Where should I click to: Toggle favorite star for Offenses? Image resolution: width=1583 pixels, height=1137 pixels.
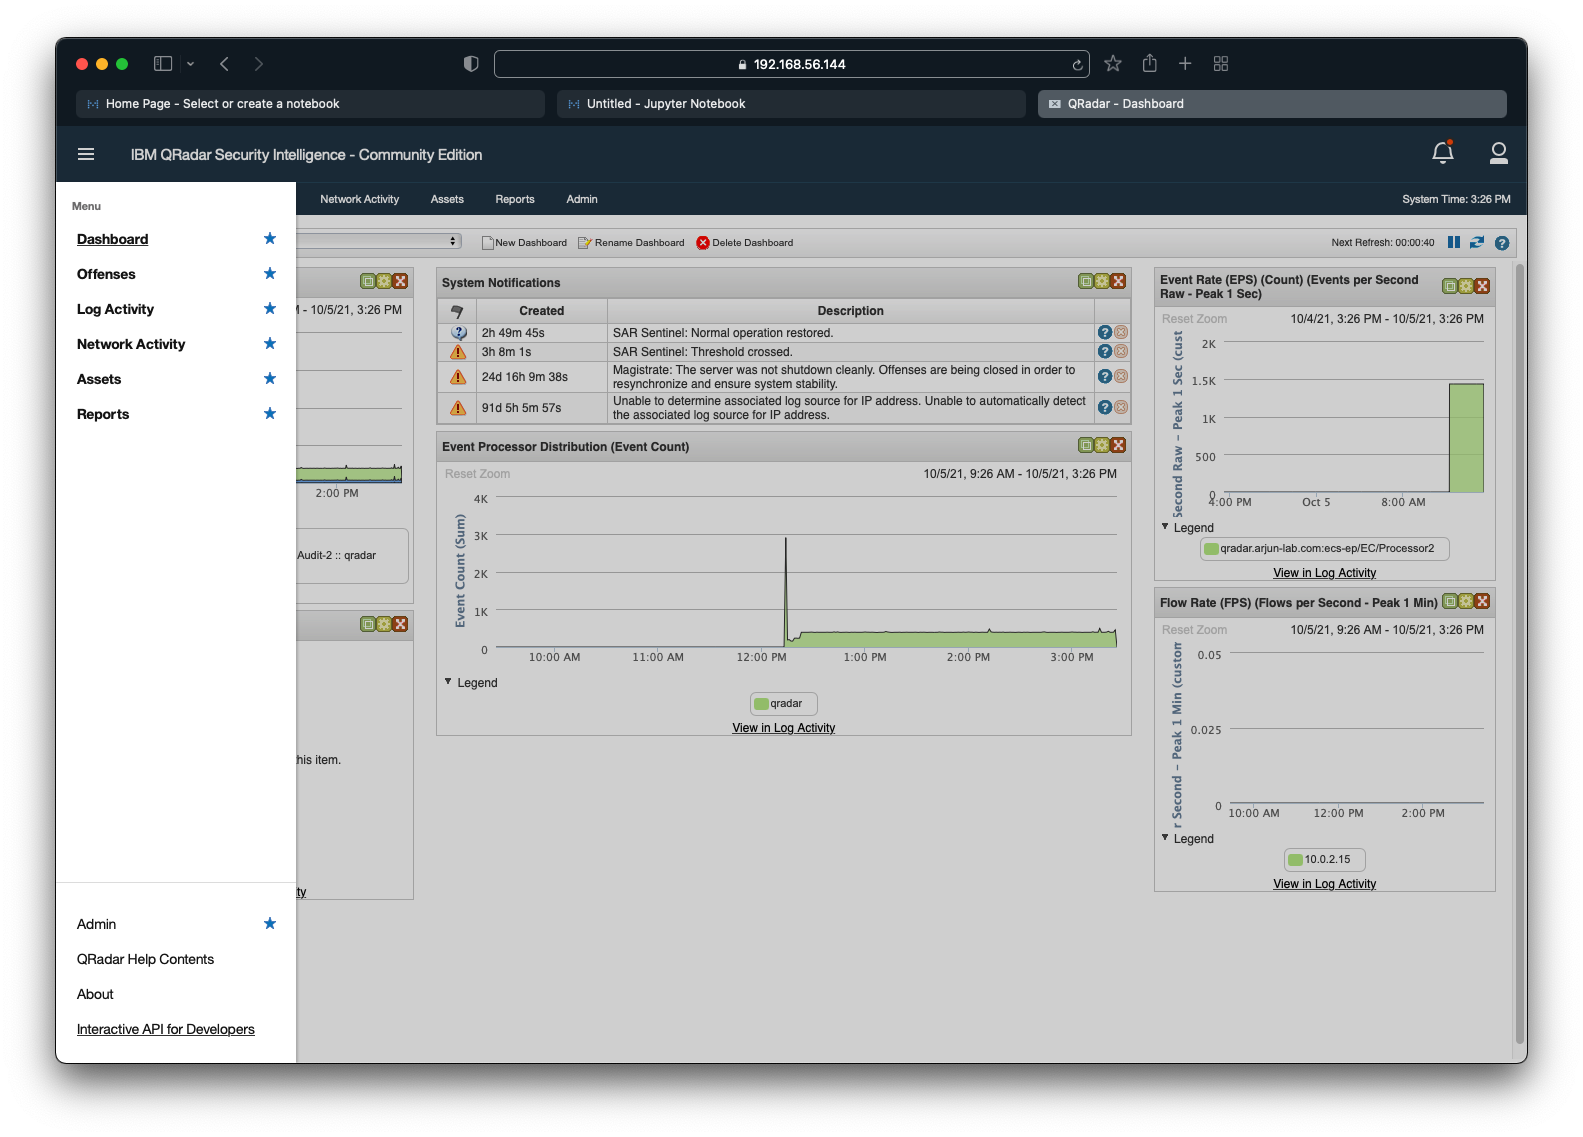tap(269, 274)
